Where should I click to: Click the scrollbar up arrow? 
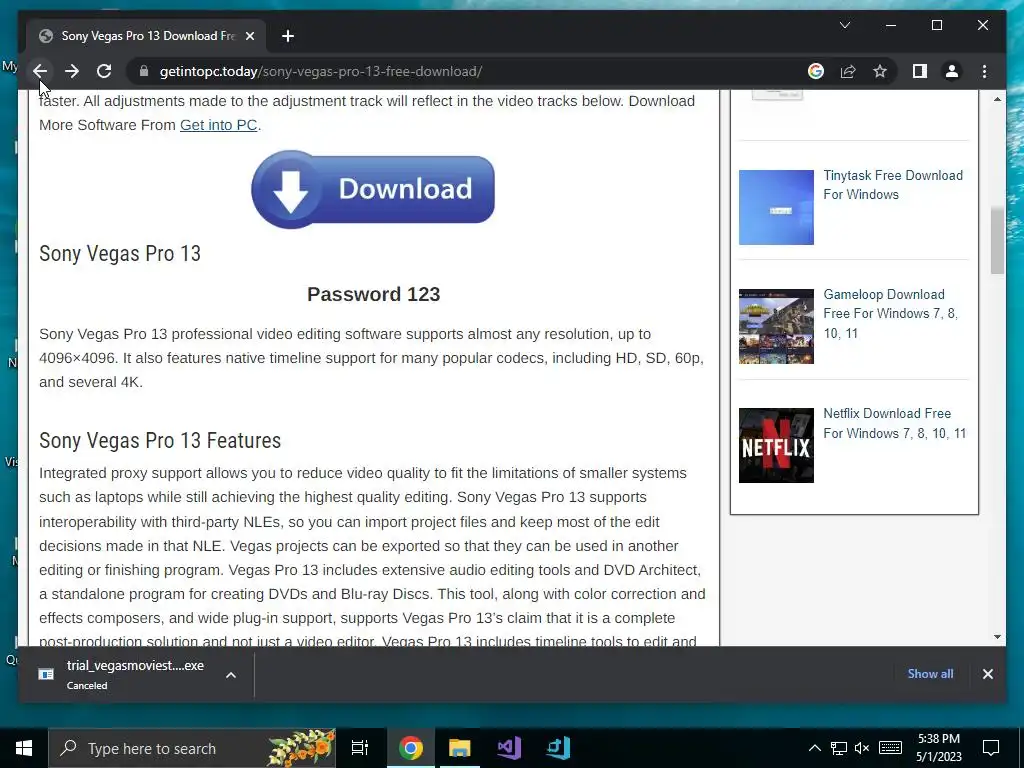pos(997,99)
